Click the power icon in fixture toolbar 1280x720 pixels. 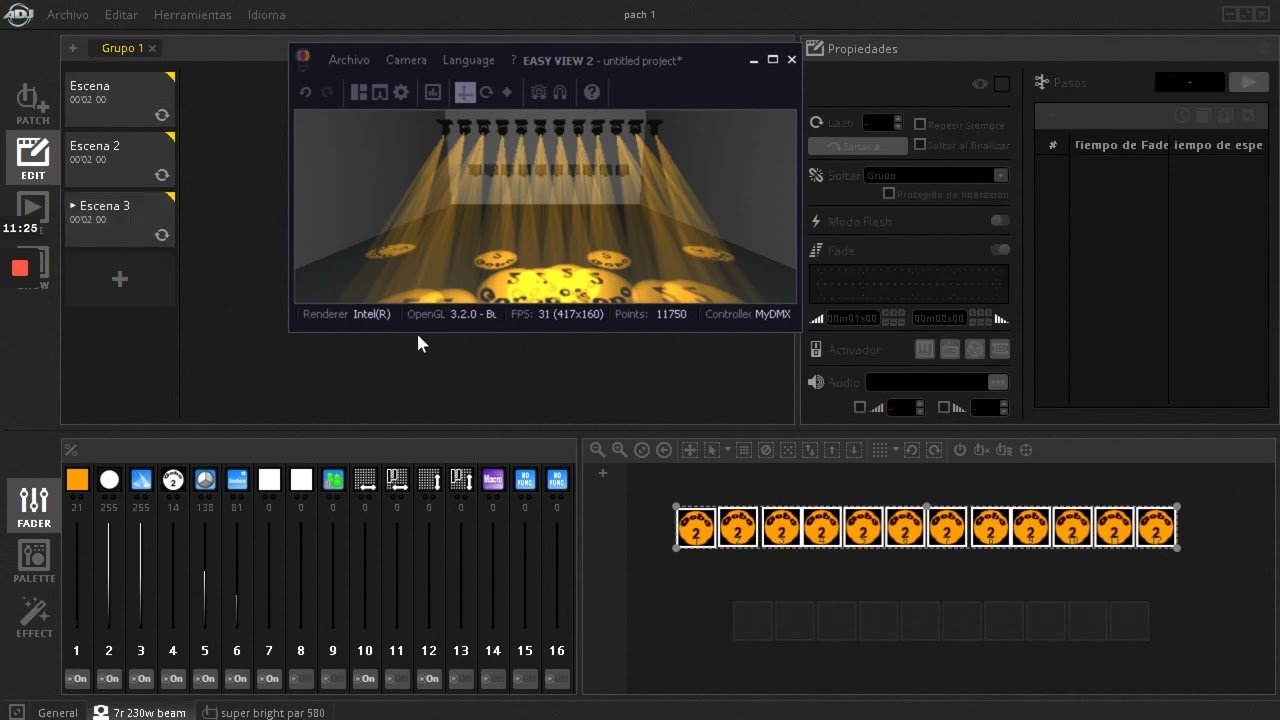[960, 450]
